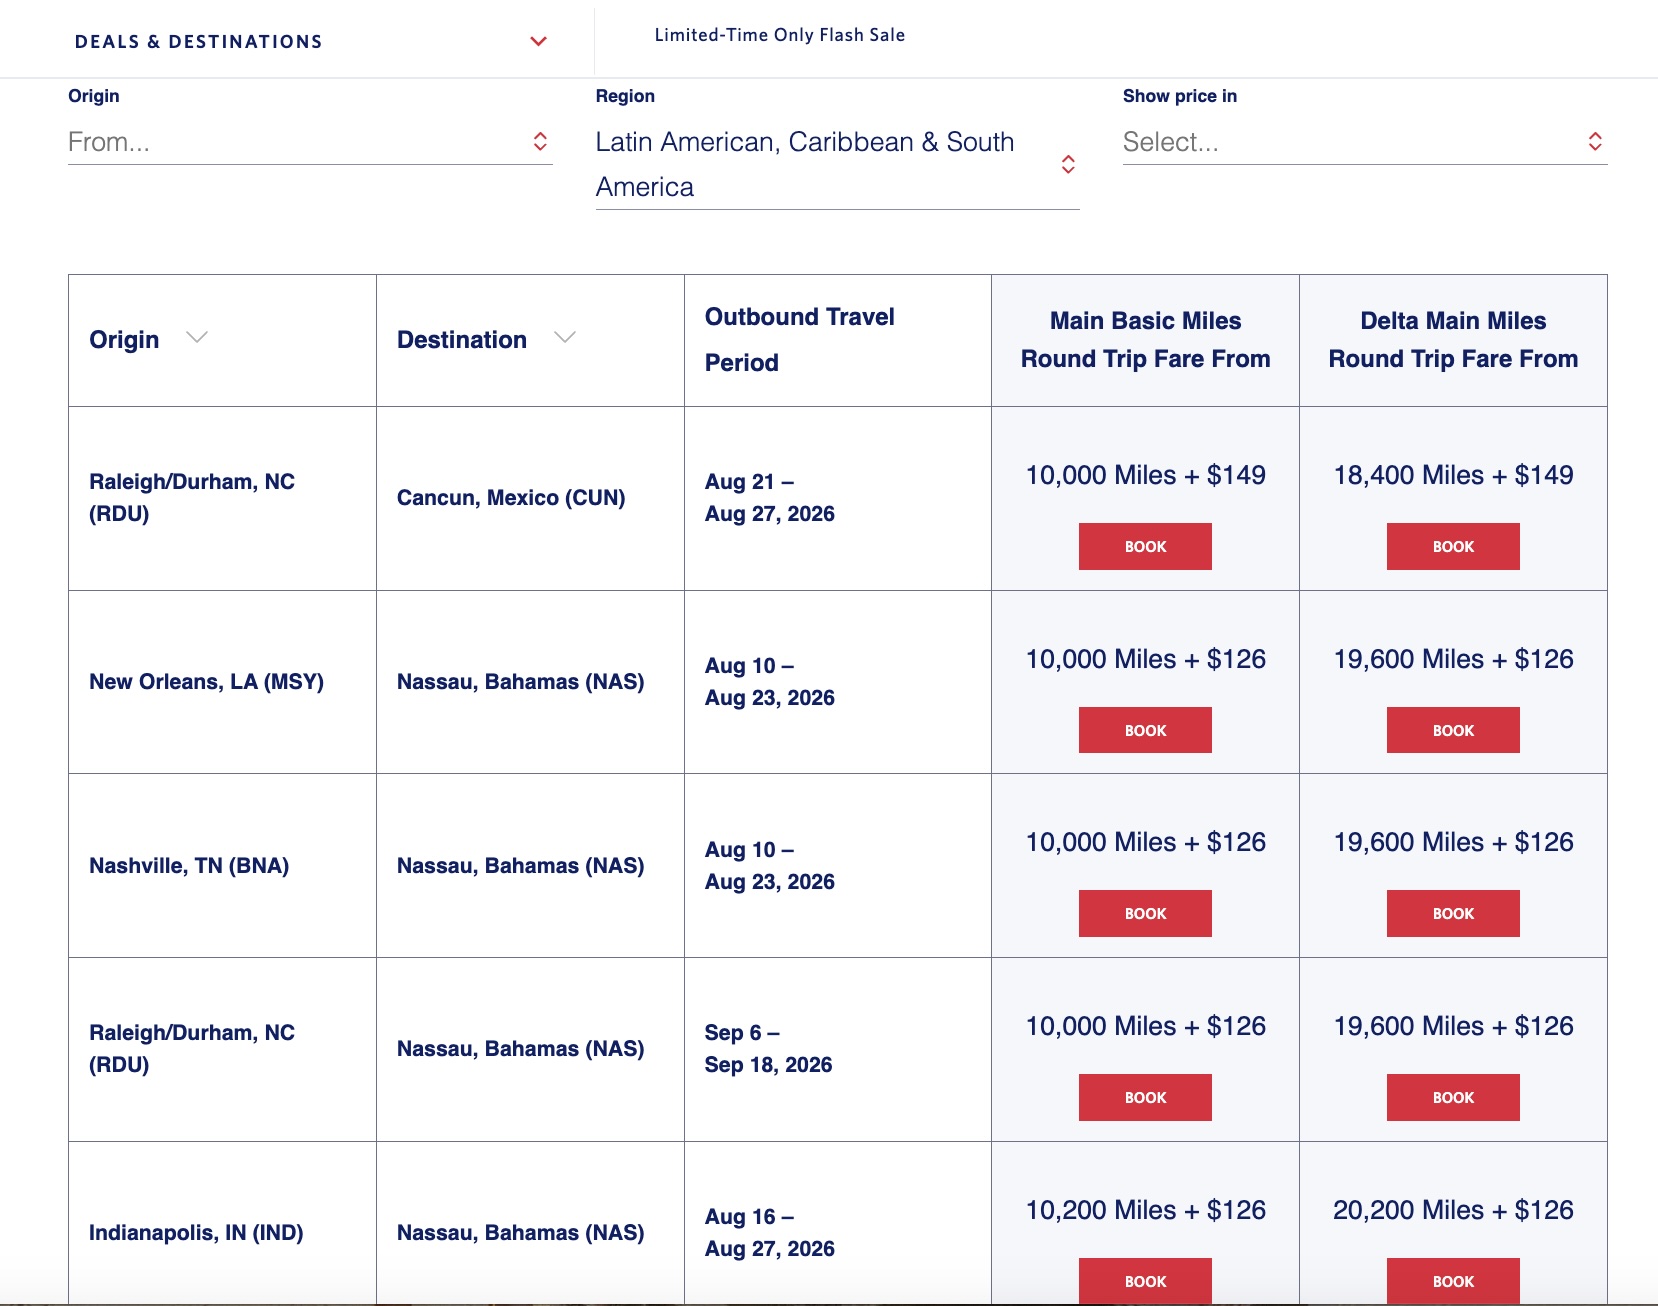Book Main Basic fare from Nashville to Nassau
The height and width of the screenshot is (1306, 1658).
[1145, 913]
